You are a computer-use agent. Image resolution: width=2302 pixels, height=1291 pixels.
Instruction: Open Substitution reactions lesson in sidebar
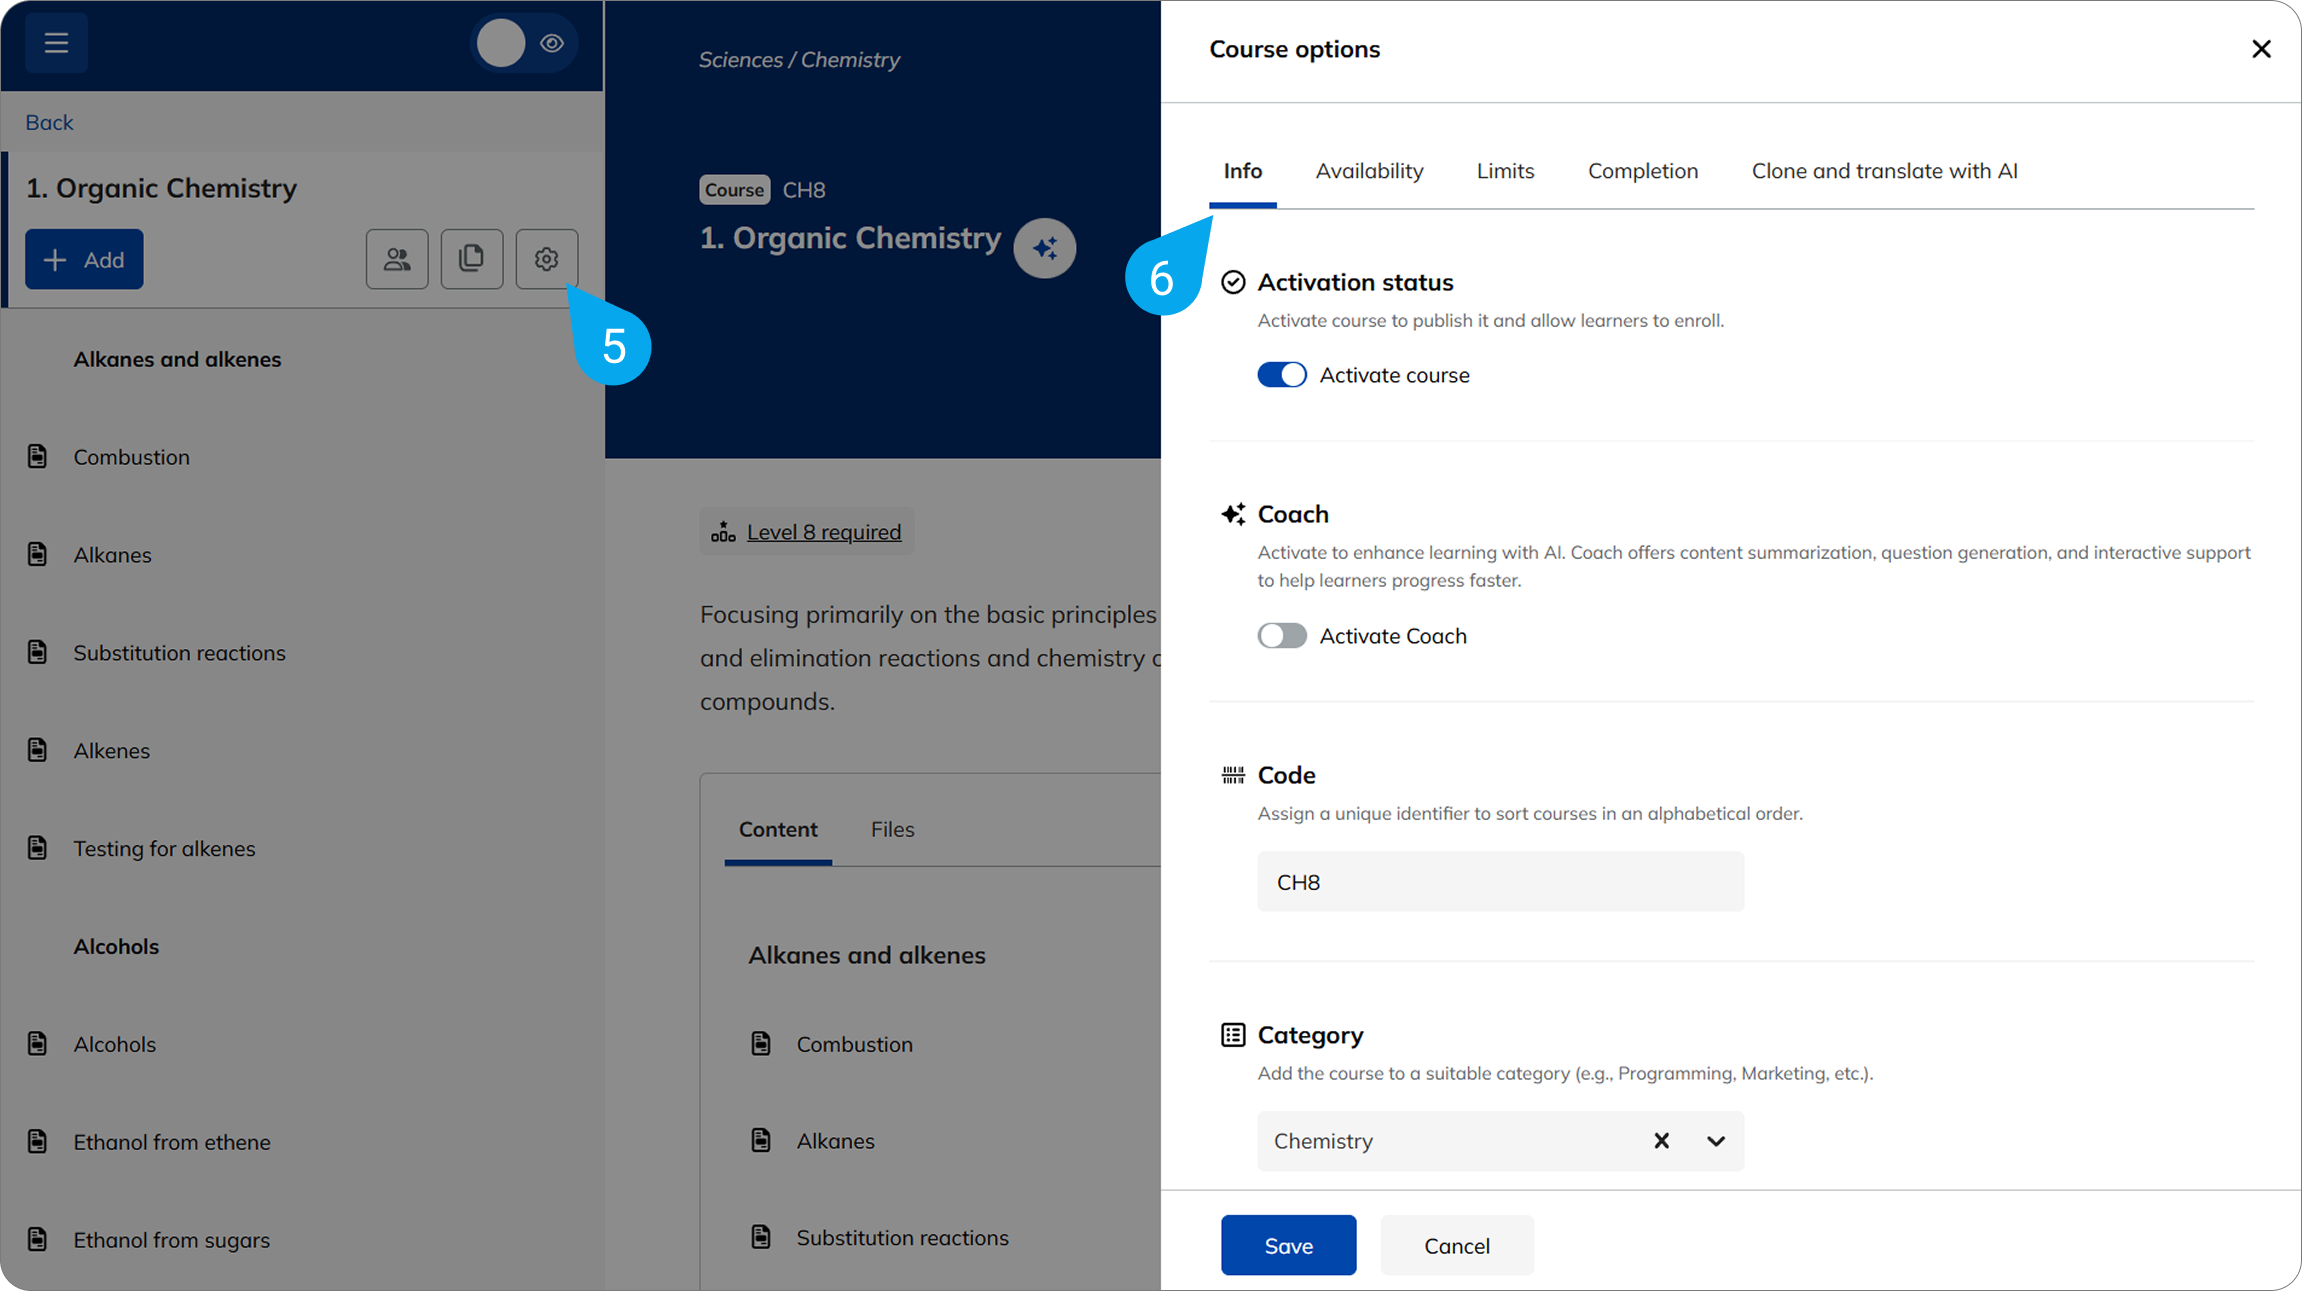(179, 653)
